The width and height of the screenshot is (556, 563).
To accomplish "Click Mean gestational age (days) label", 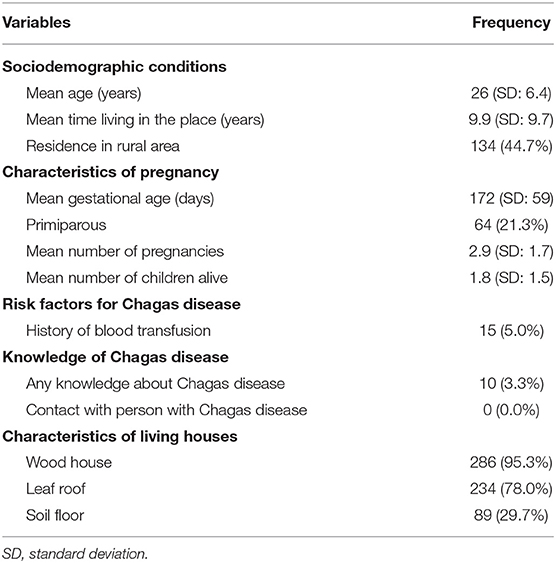I will pos(120,199).
